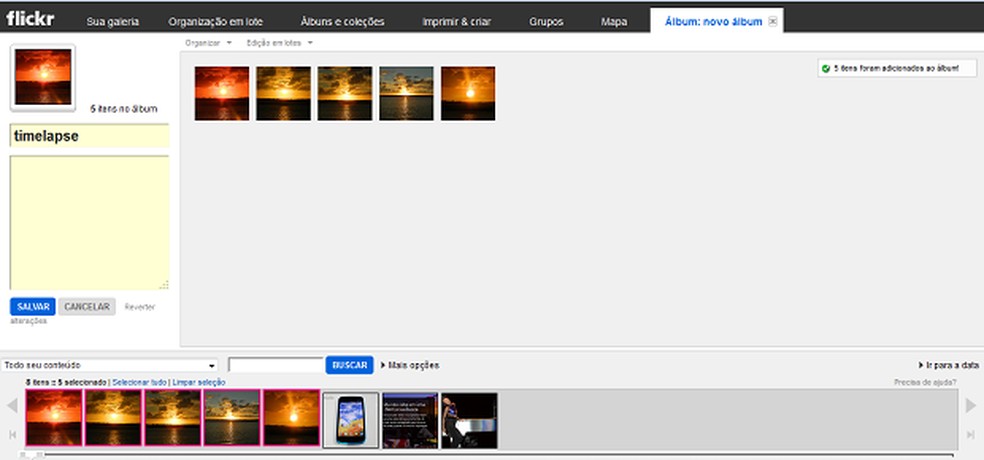This screenshot has height=460, width=984.
Task: Go to the previous filmstrip page arrow
Action: [12, 406]
